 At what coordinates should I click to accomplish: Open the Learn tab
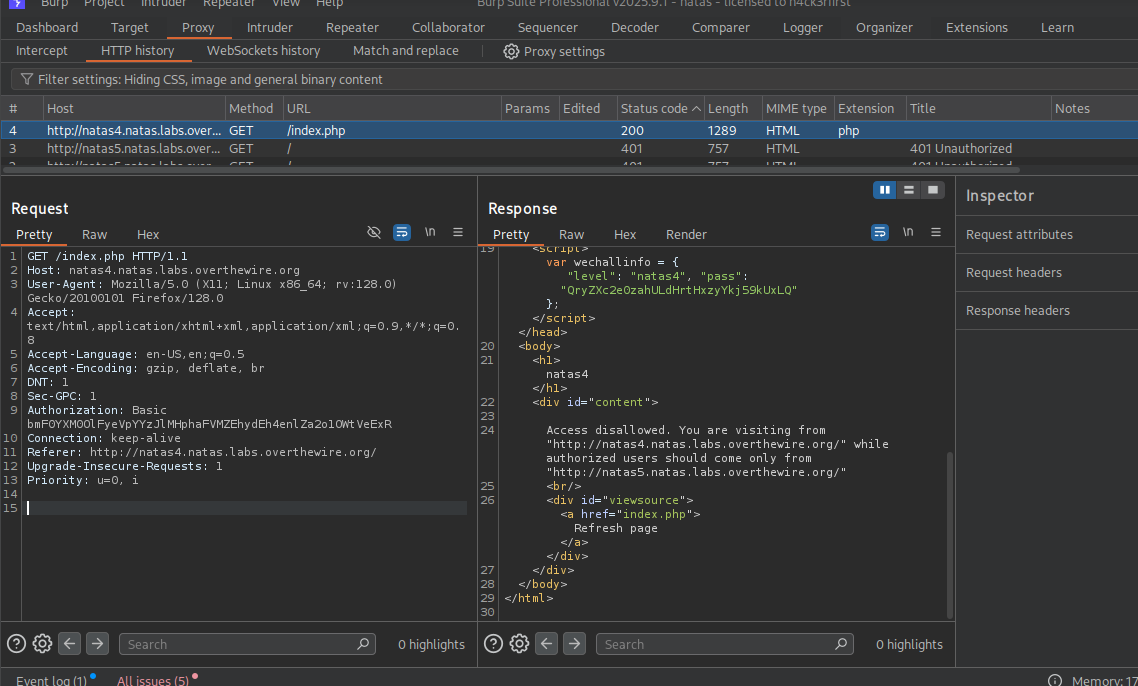click(1057, 28)
